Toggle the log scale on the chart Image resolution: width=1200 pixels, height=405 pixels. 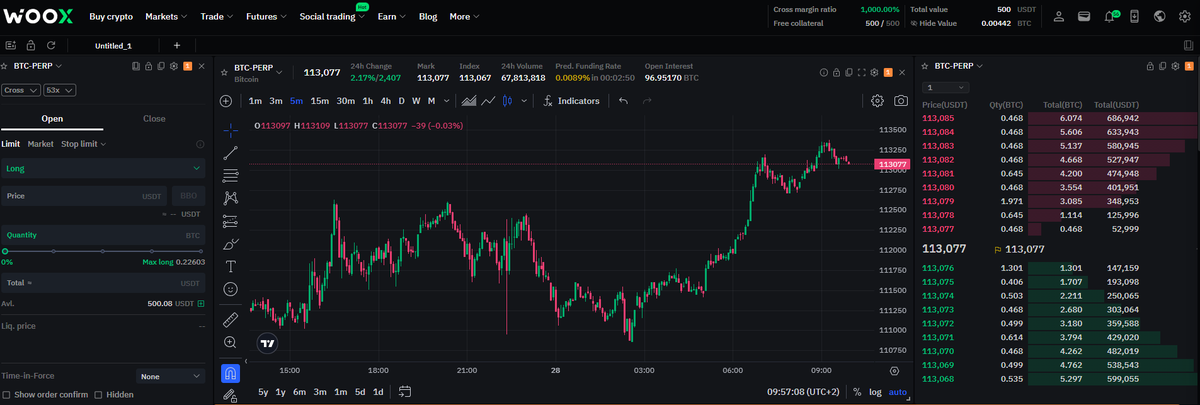click(x=875, y=392)
